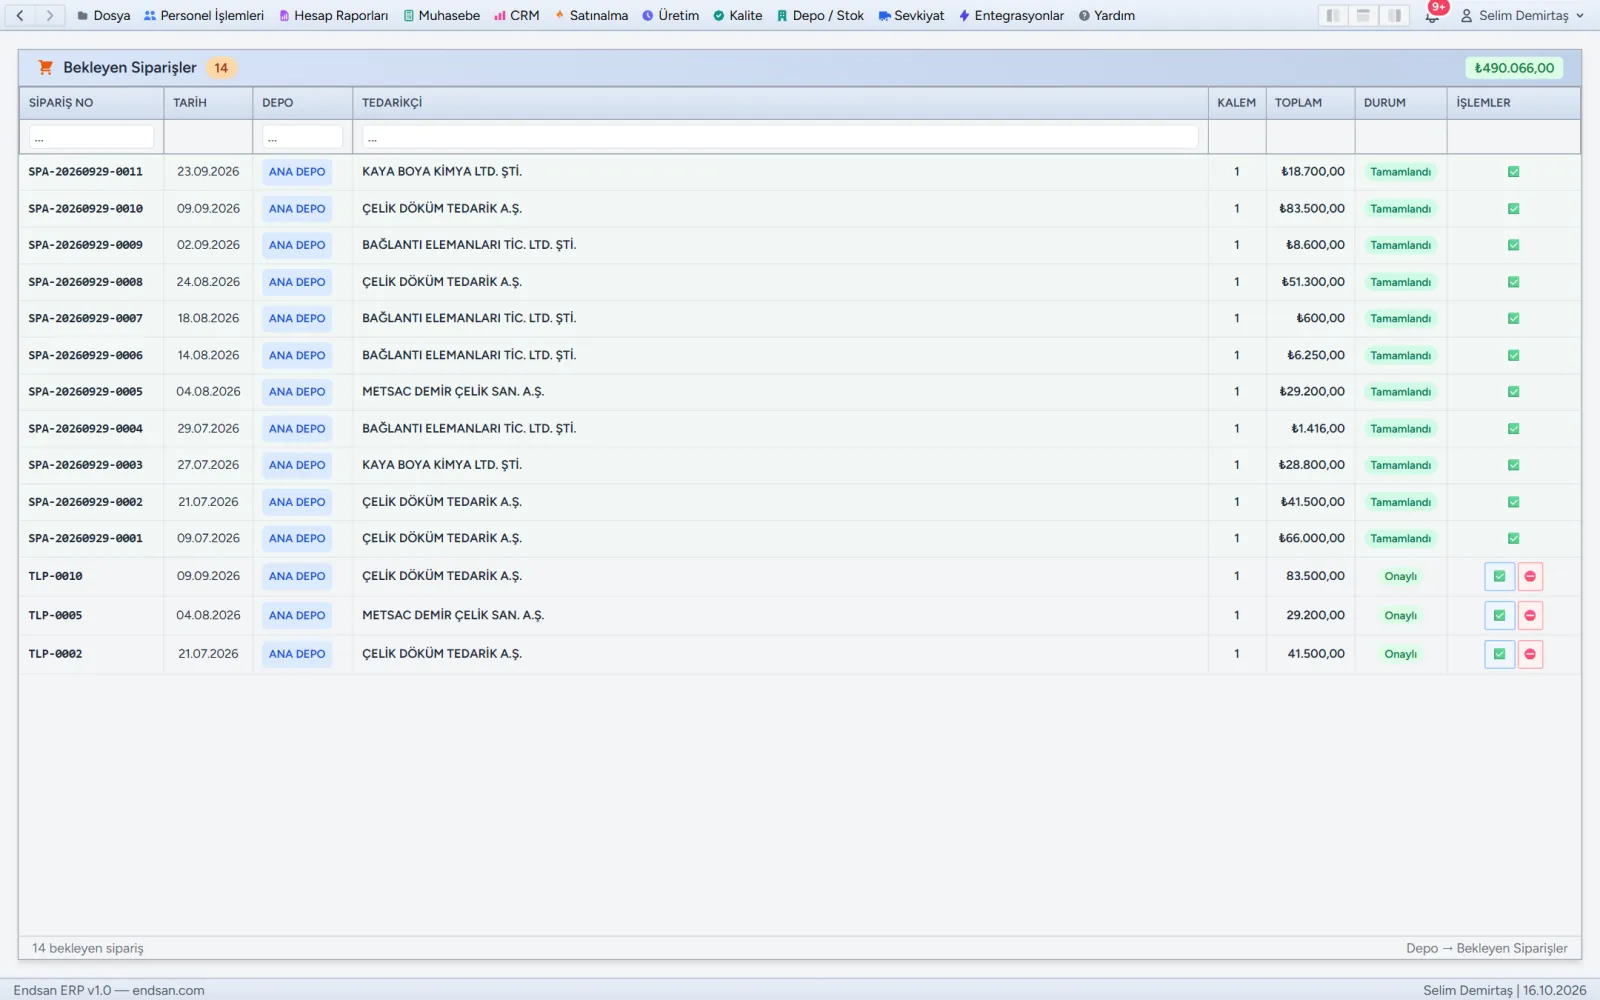Go back with the left arrow
The height and width of the screenshot is (1000, 1600).
pyautogui.click(x=20, y=16)
